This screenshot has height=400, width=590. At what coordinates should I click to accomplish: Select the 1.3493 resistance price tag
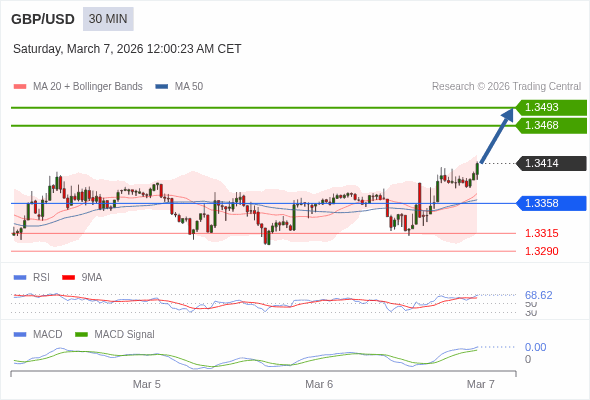(x=551, y=107)
